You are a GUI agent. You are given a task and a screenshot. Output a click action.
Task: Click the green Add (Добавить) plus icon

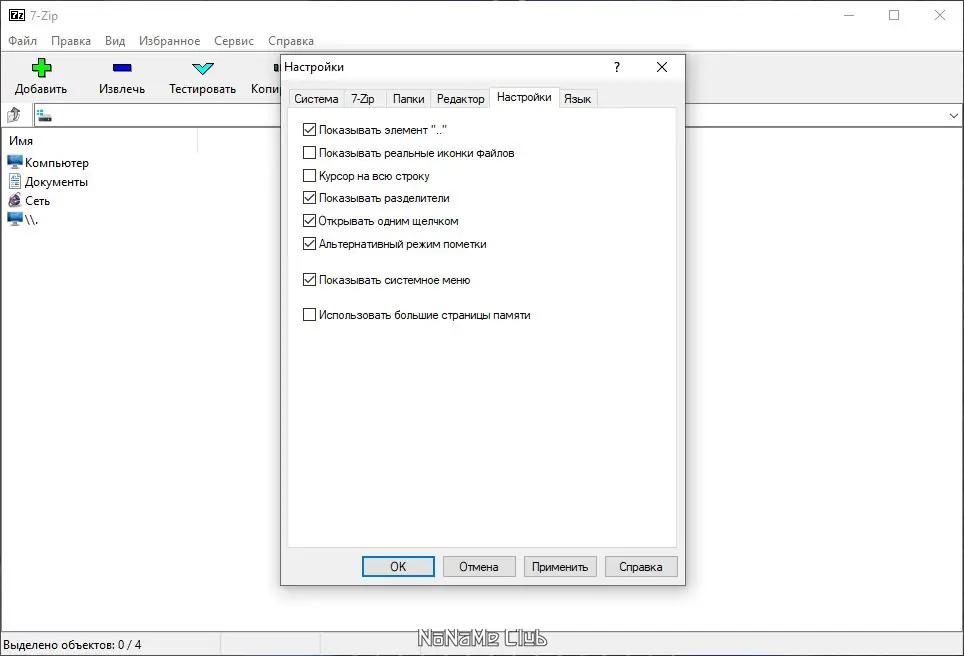[41, 68]
